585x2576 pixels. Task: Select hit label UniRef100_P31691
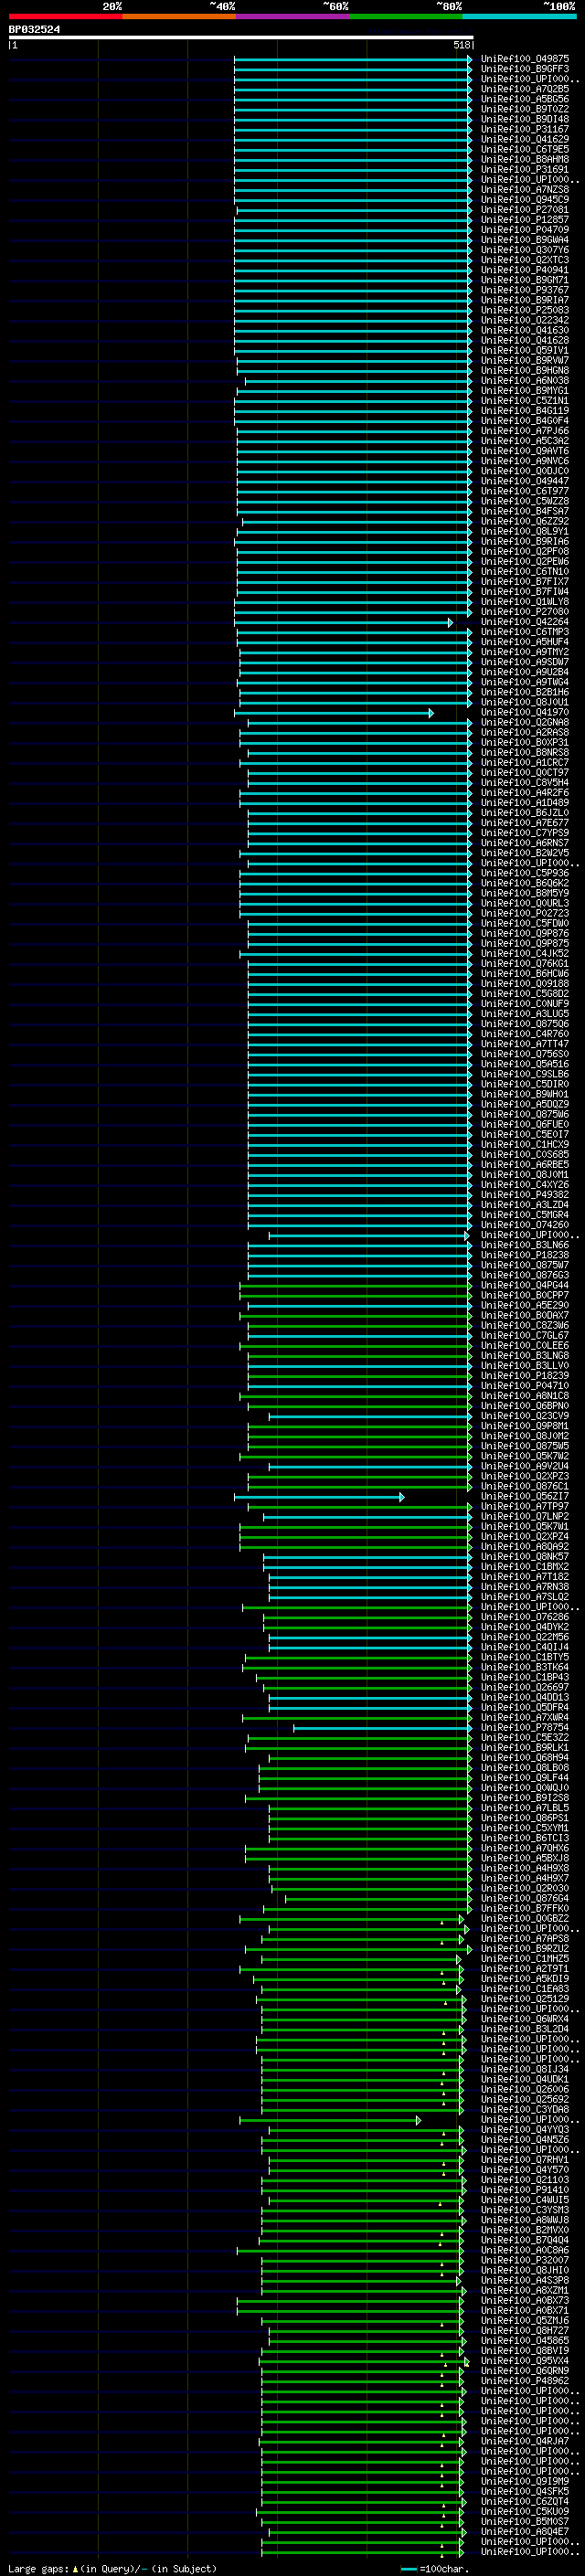coord(525,169)
